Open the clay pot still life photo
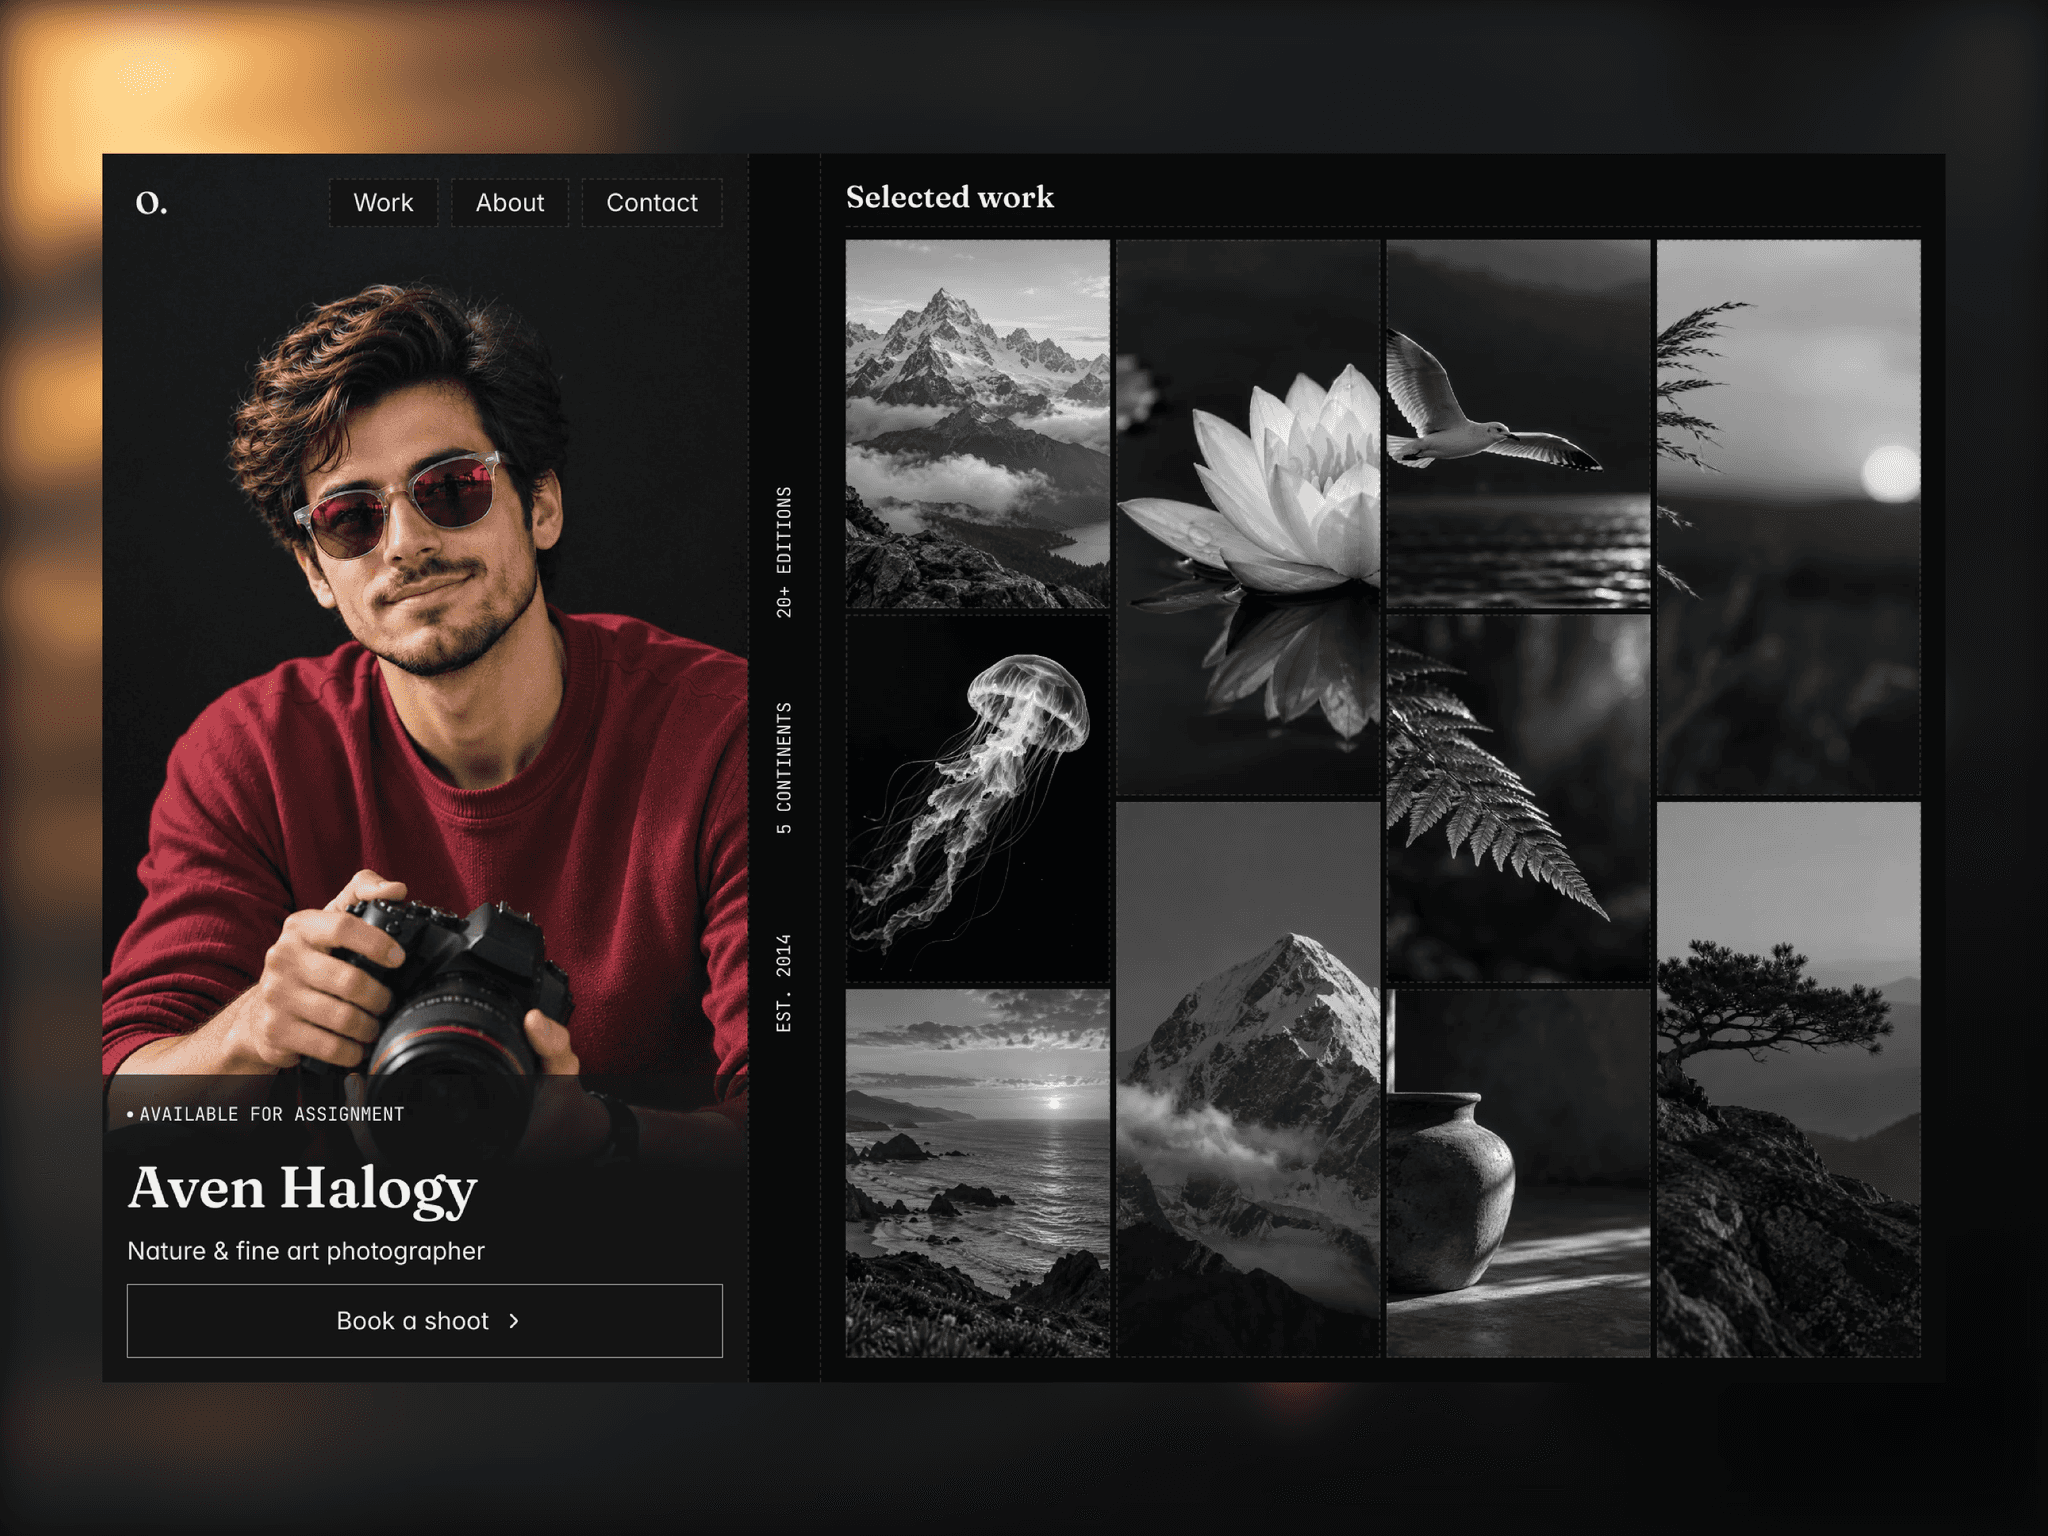 point(1518,1173)
